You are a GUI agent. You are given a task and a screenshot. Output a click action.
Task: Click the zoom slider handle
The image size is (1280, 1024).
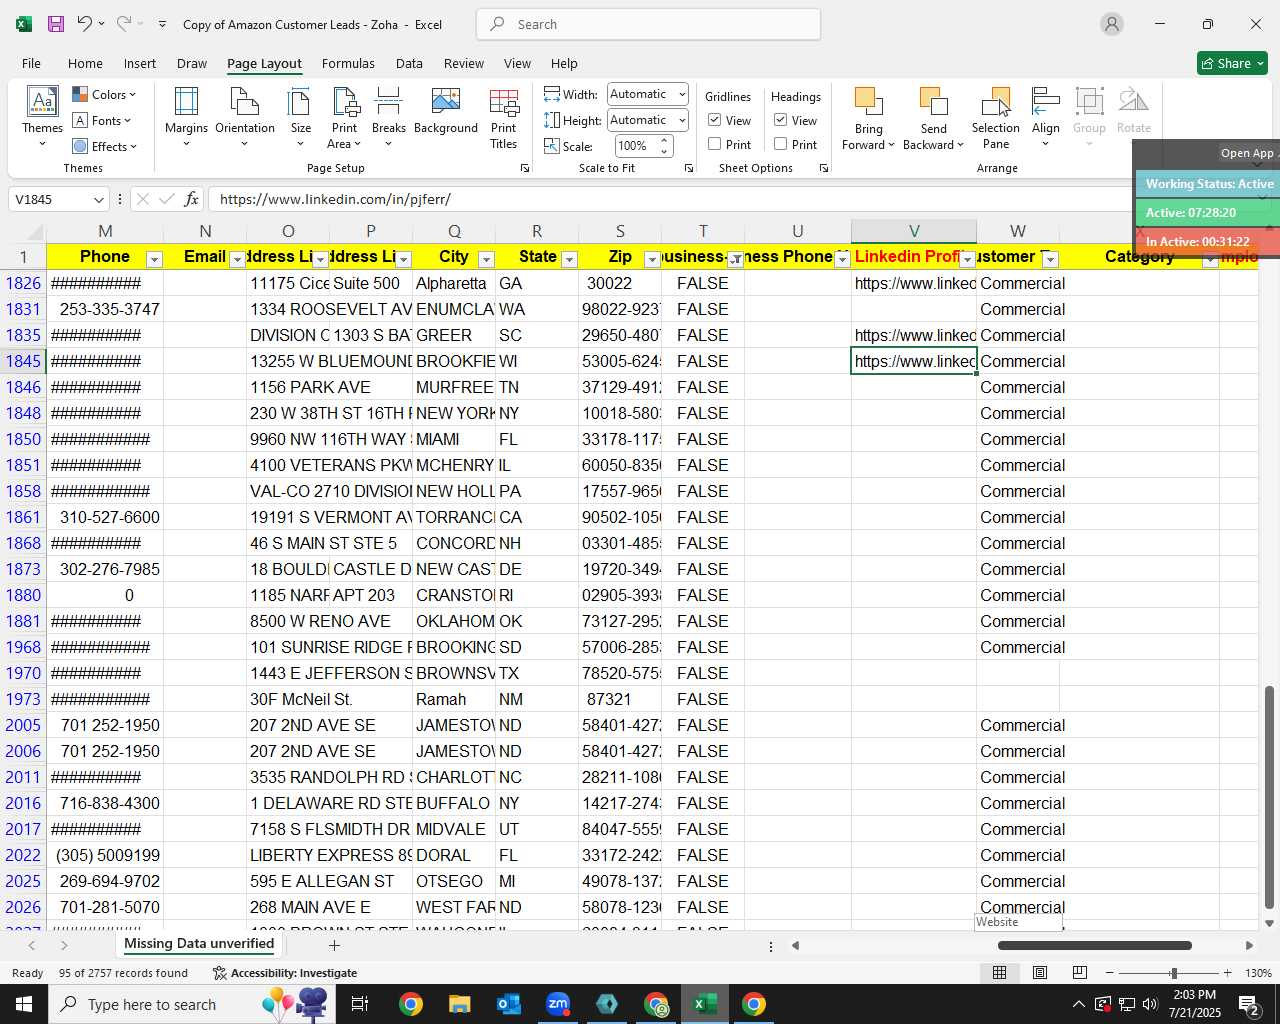[1173, 973]
